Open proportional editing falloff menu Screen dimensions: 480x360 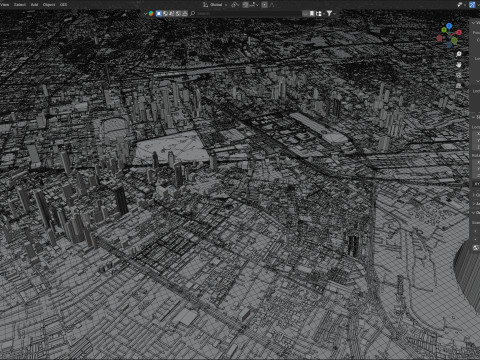(273, 5)
